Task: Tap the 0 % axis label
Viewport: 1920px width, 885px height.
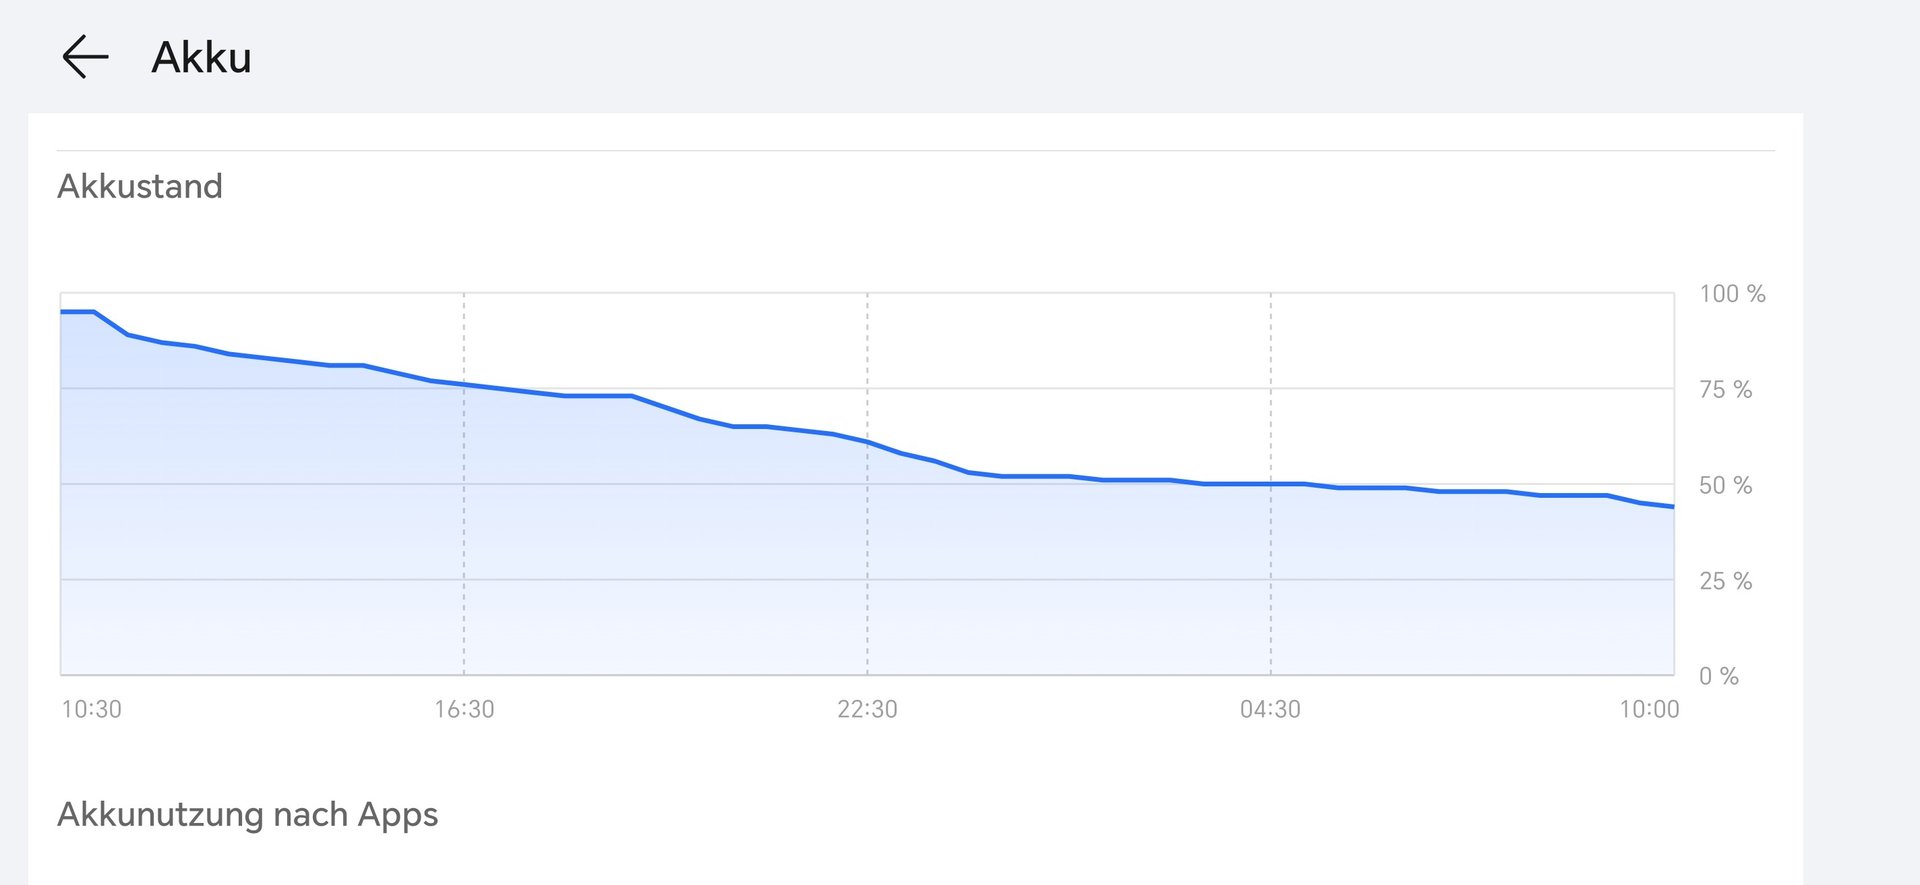Action: coord(1718,676)
